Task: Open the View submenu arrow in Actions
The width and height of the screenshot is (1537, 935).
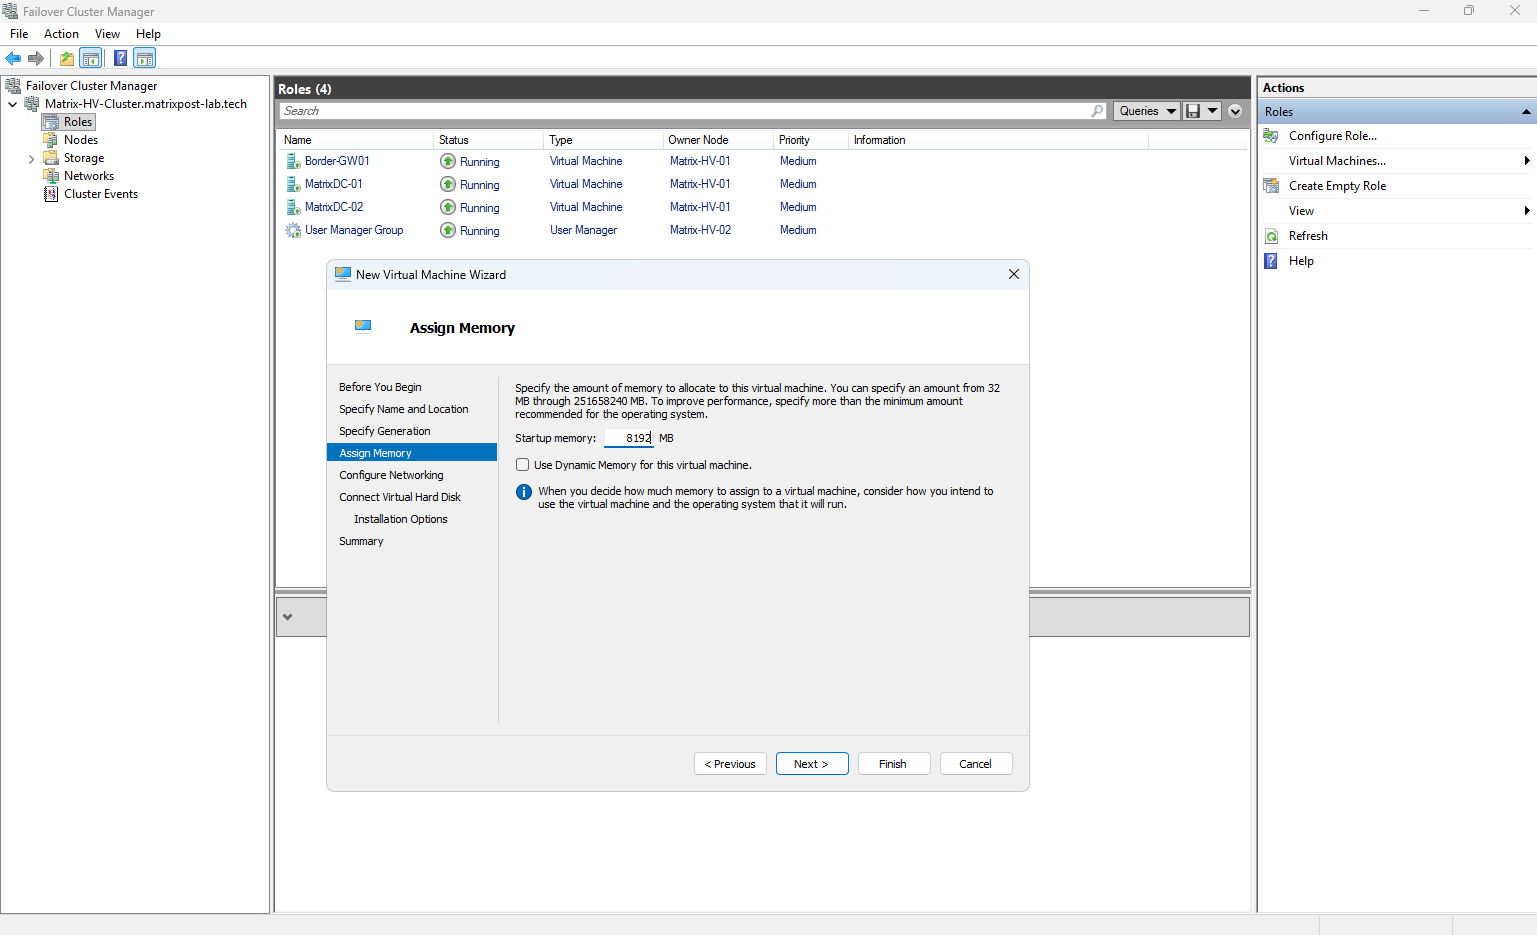Action: click(1526, 211)
